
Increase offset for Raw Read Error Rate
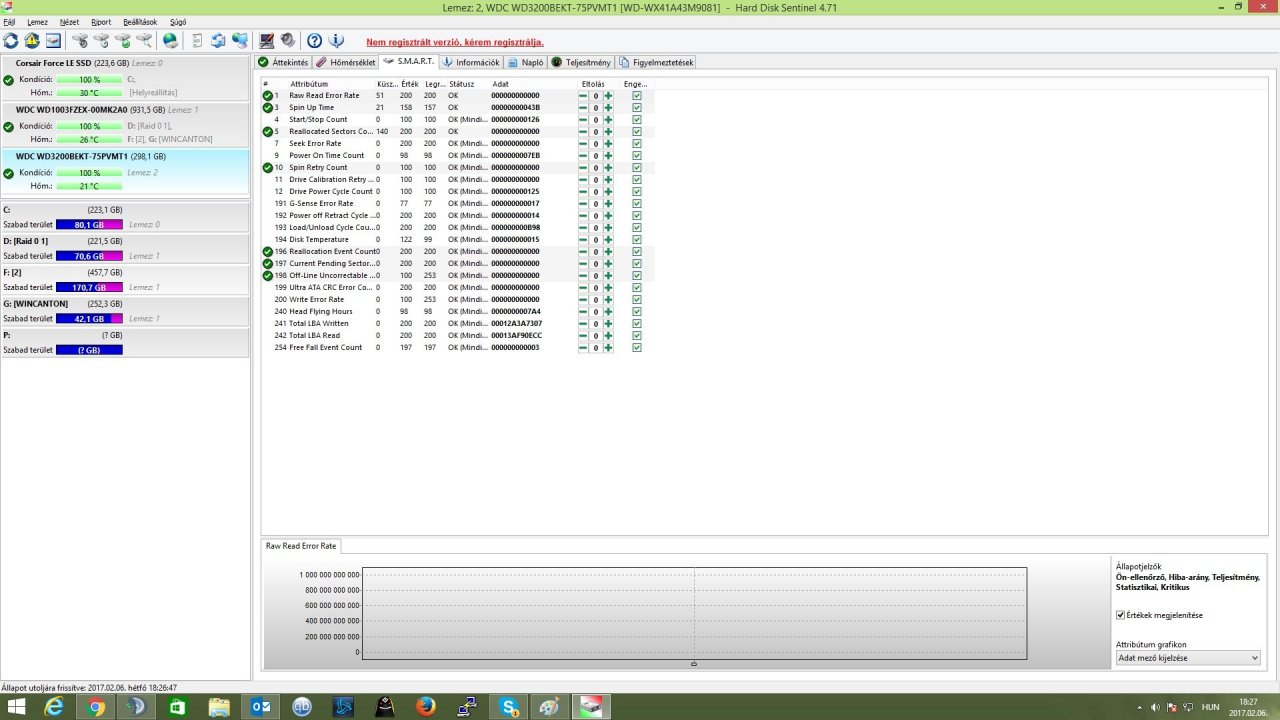click(x=608, y=95)
